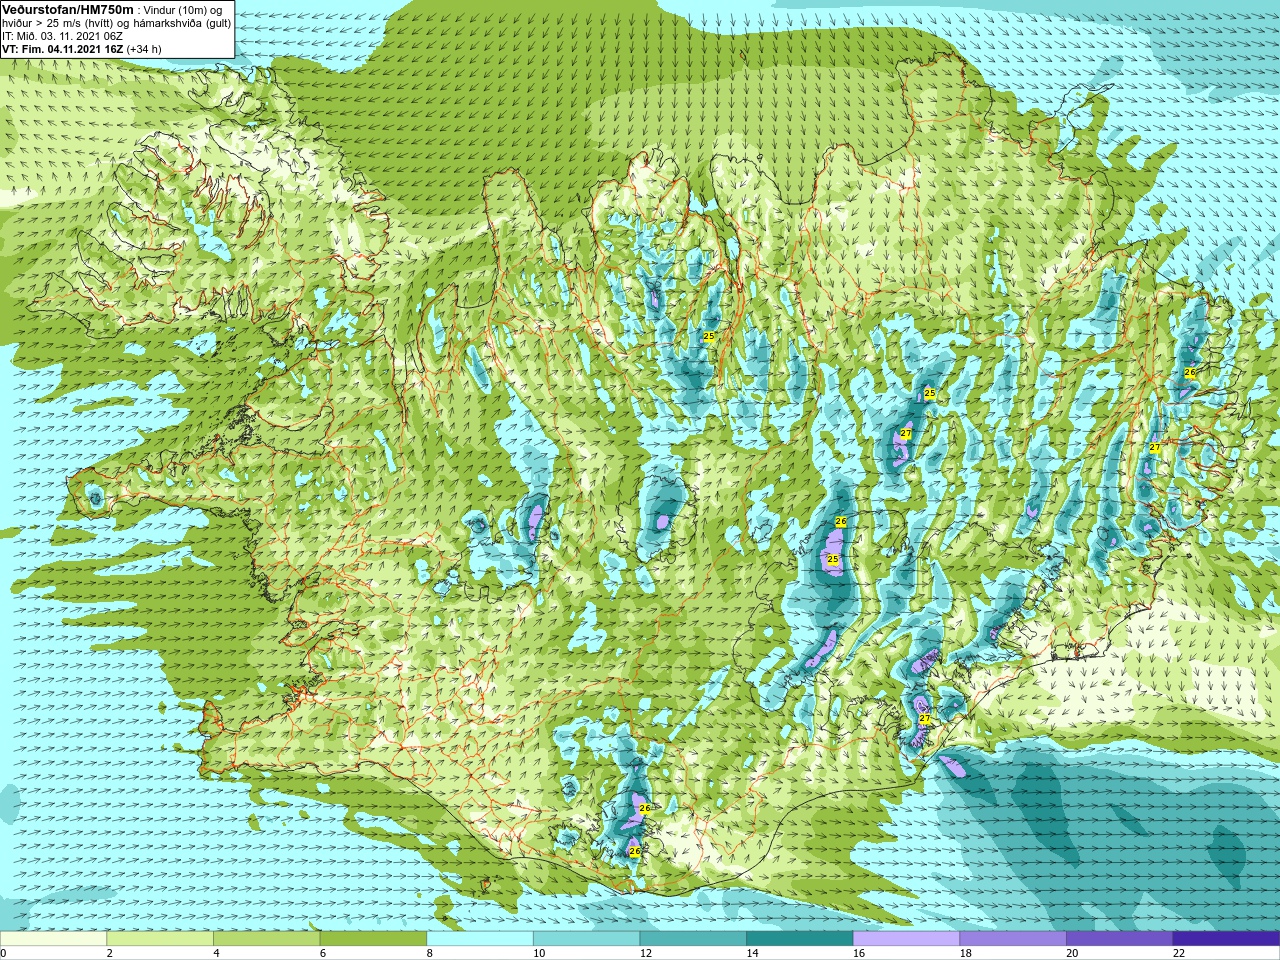The image size is (1280, 960).
Task: Click the '14' tick label on the scale
Action: coord(753,953)
